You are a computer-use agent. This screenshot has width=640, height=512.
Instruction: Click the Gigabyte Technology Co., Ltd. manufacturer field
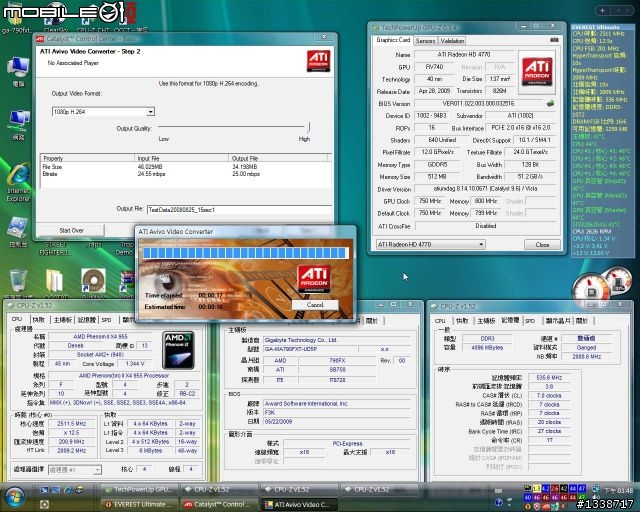click(337, 340)
